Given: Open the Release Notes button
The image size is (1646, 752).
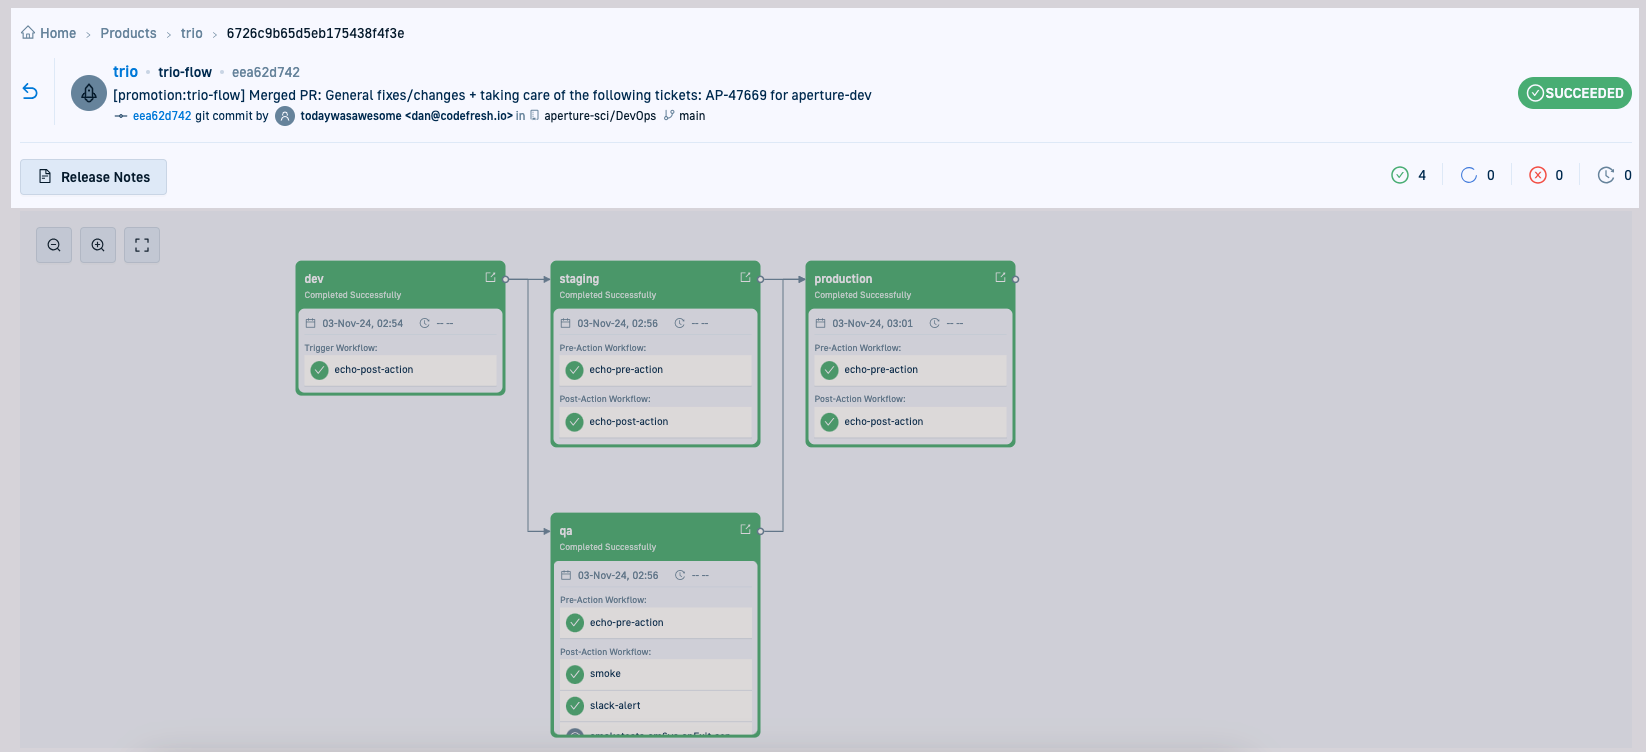Looking at the screenshot, I should [94, 177].
